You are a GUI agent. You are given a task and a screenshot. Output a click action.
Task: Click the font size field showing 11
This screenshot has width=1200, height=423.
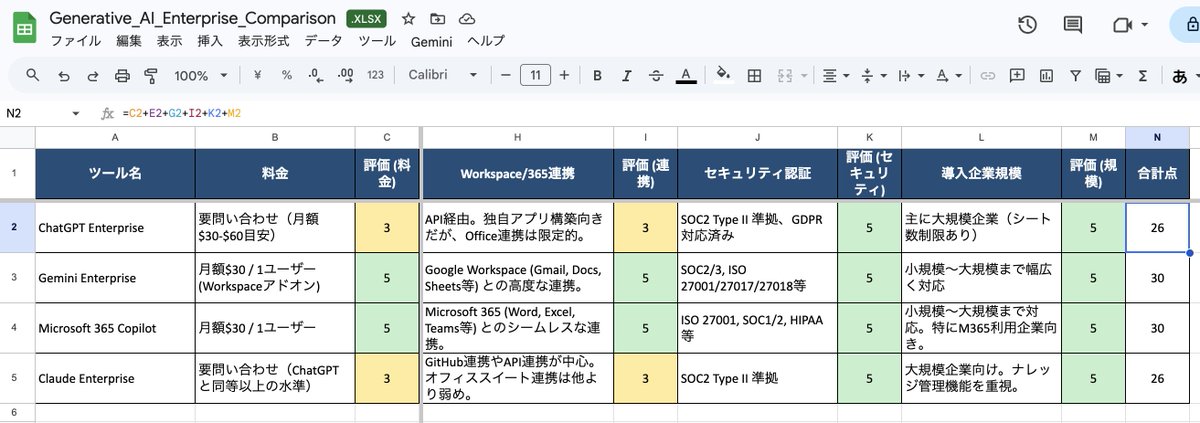[x=535, y=75]
